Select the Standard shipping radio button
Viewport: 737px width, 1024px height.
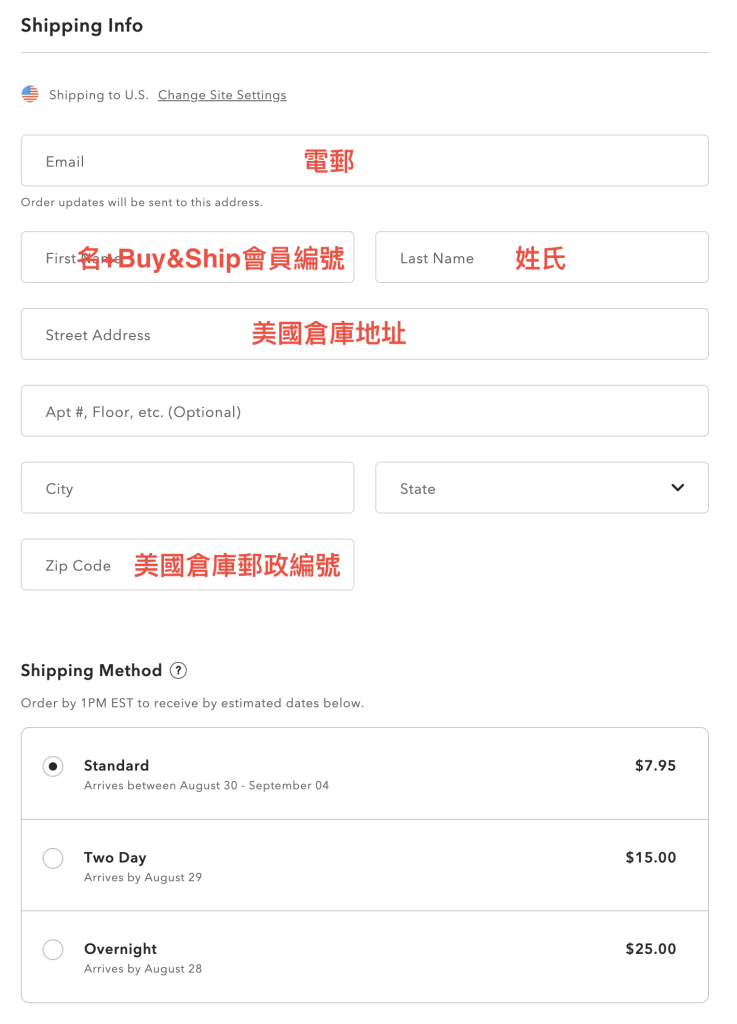coord(53,767)
